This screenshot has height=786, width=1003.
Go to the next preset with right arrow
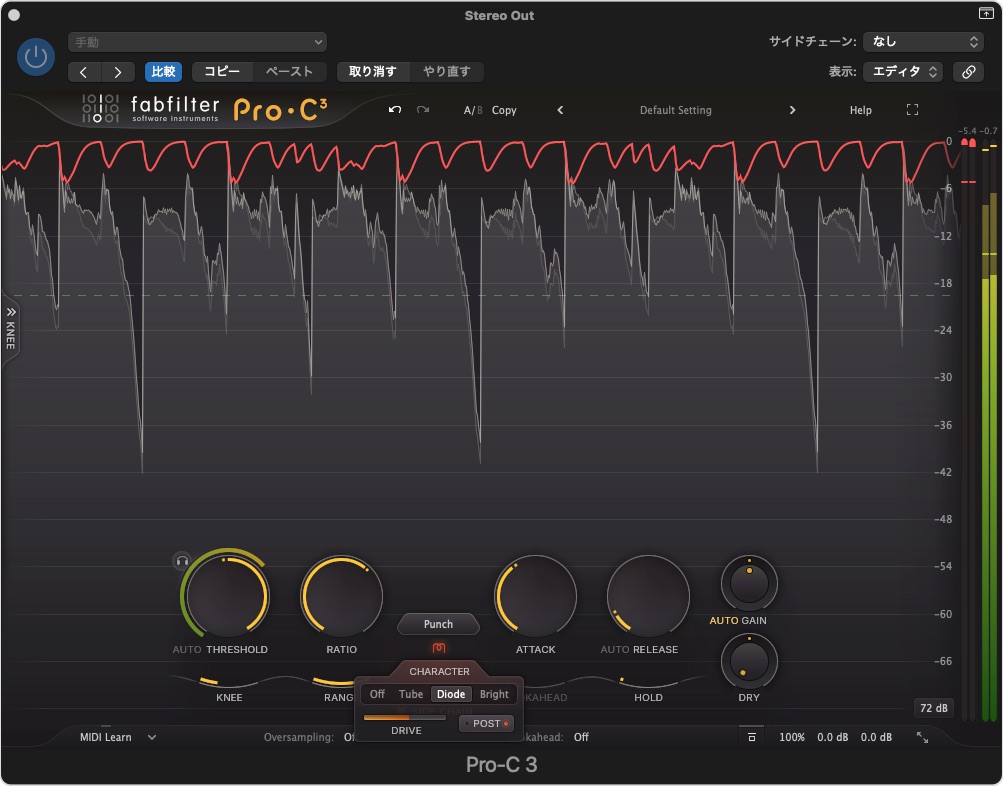click(792, 110)
